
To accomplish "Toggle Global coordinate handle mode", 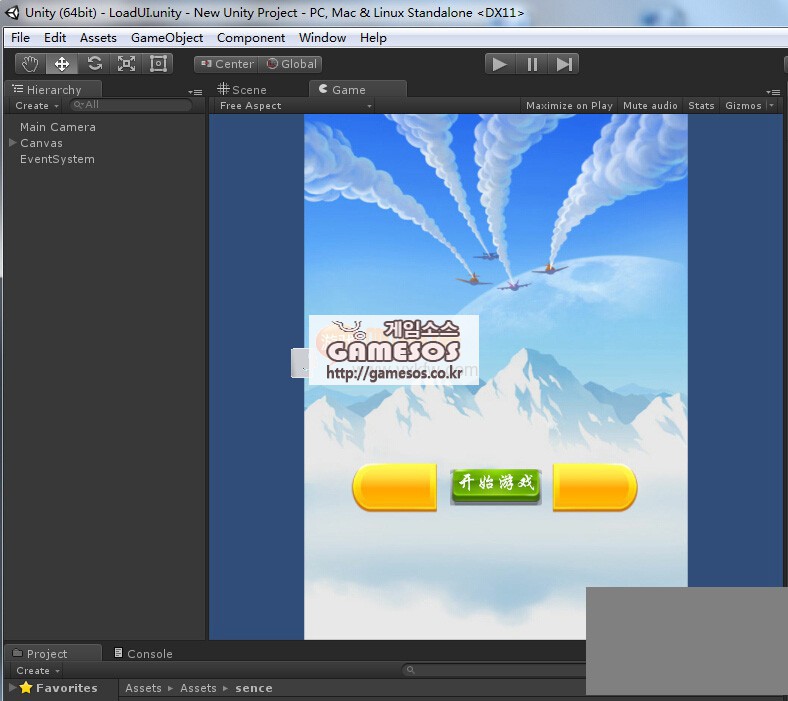I will (290, 64).
